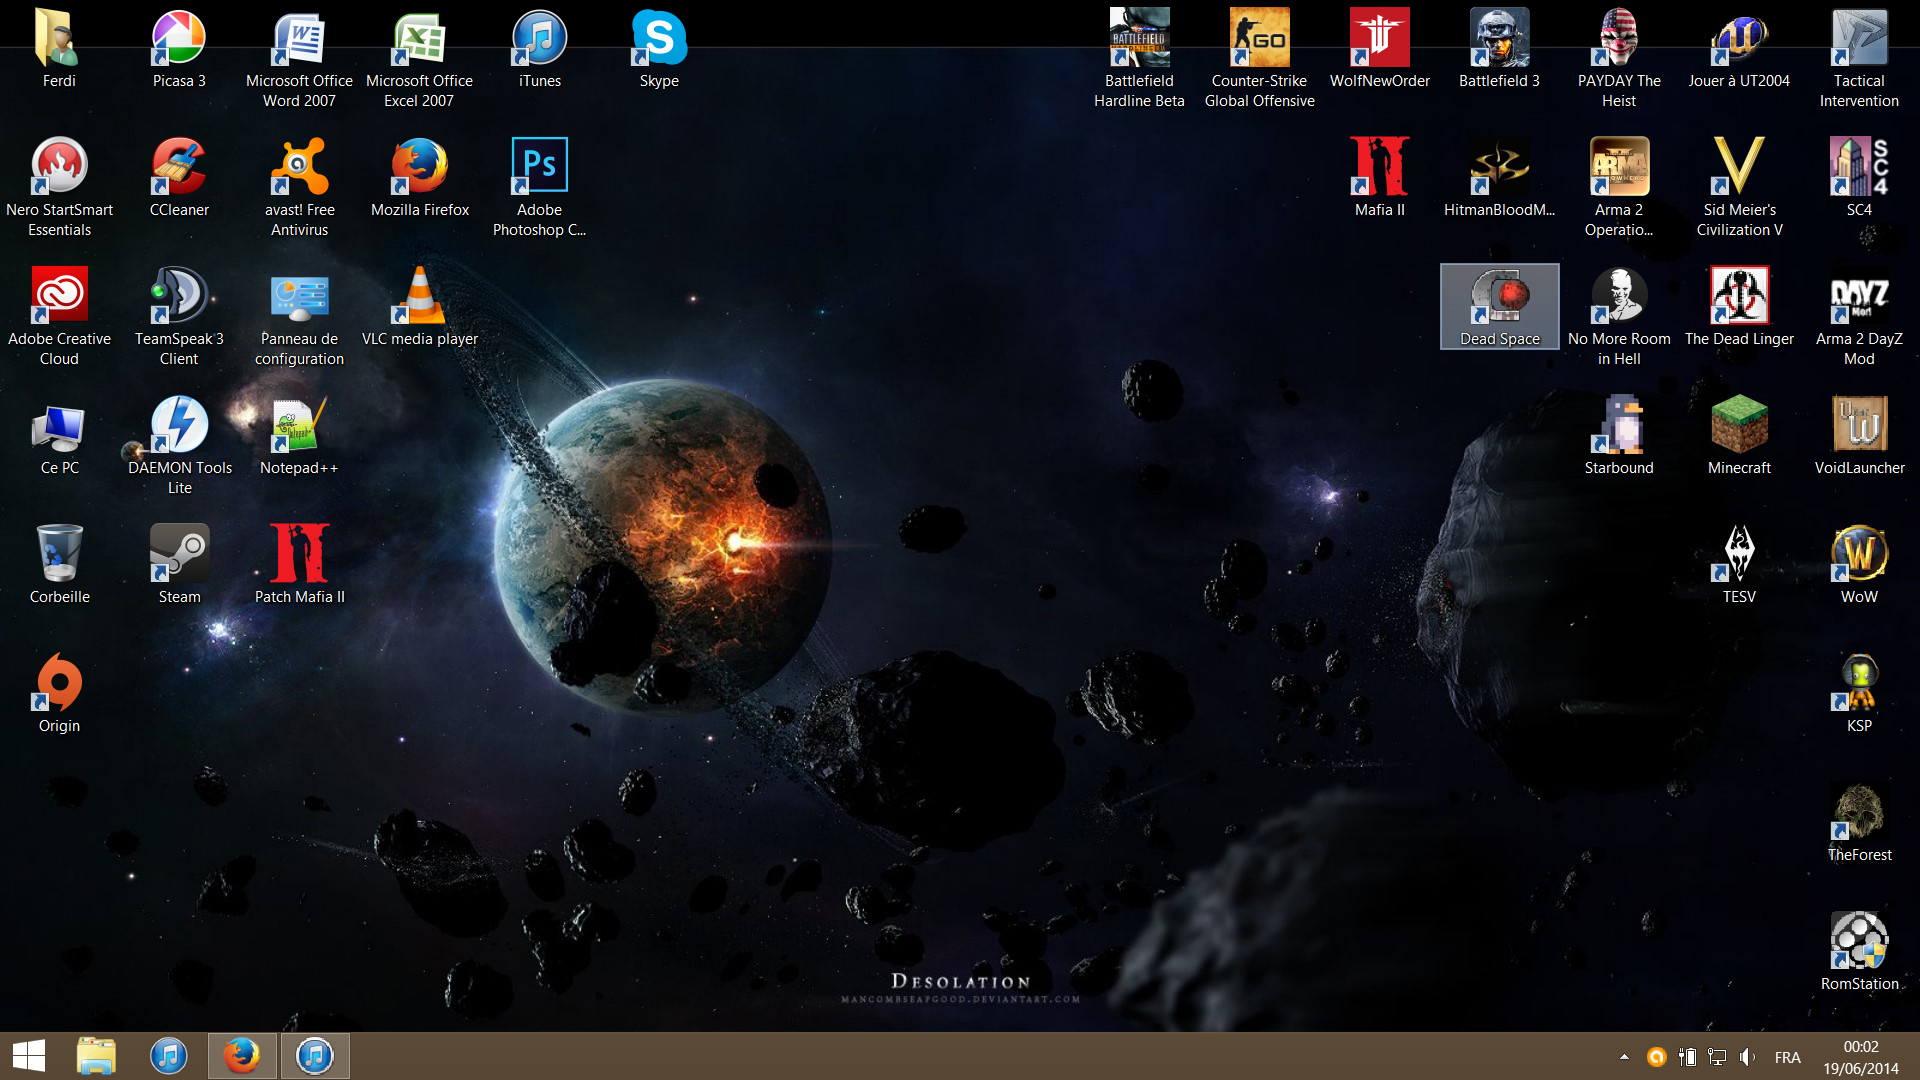Select the WolfNewOrder game icon
The height and width of the screenshot is (1080, 1920).
point(1379,49)
